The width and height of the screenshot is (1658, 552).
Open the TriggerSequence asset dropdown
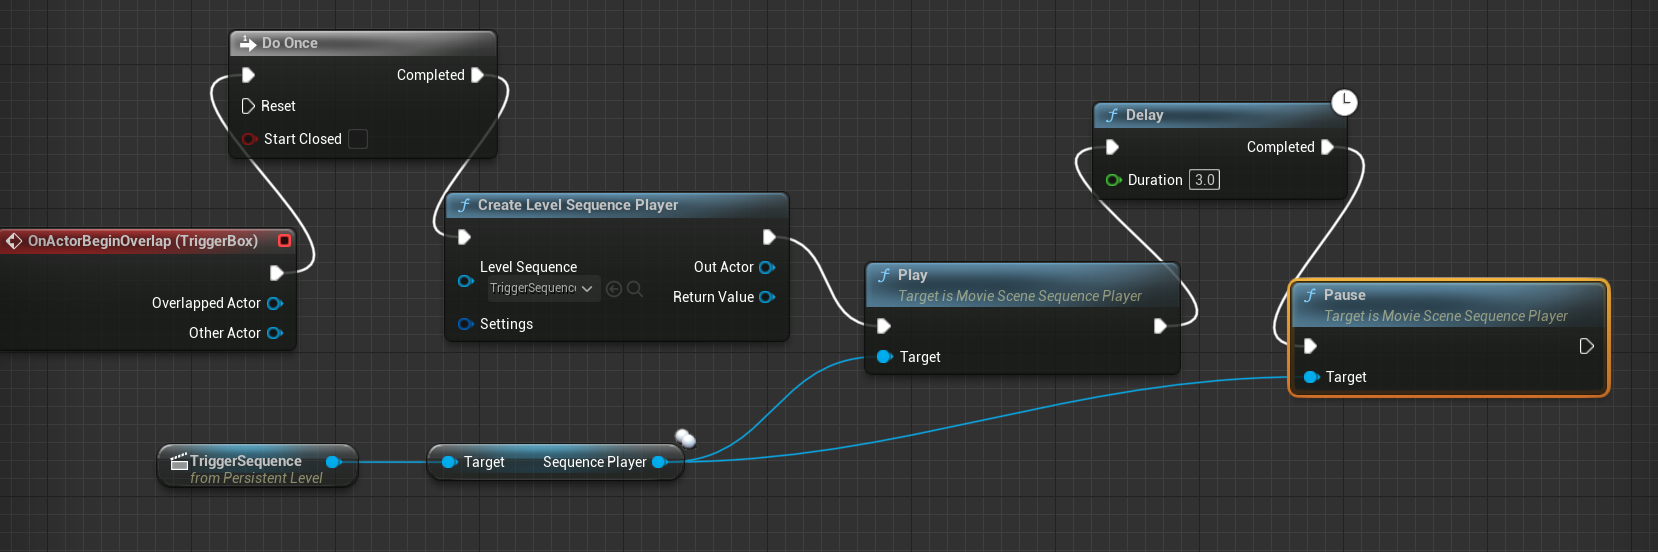pos(544,288)
